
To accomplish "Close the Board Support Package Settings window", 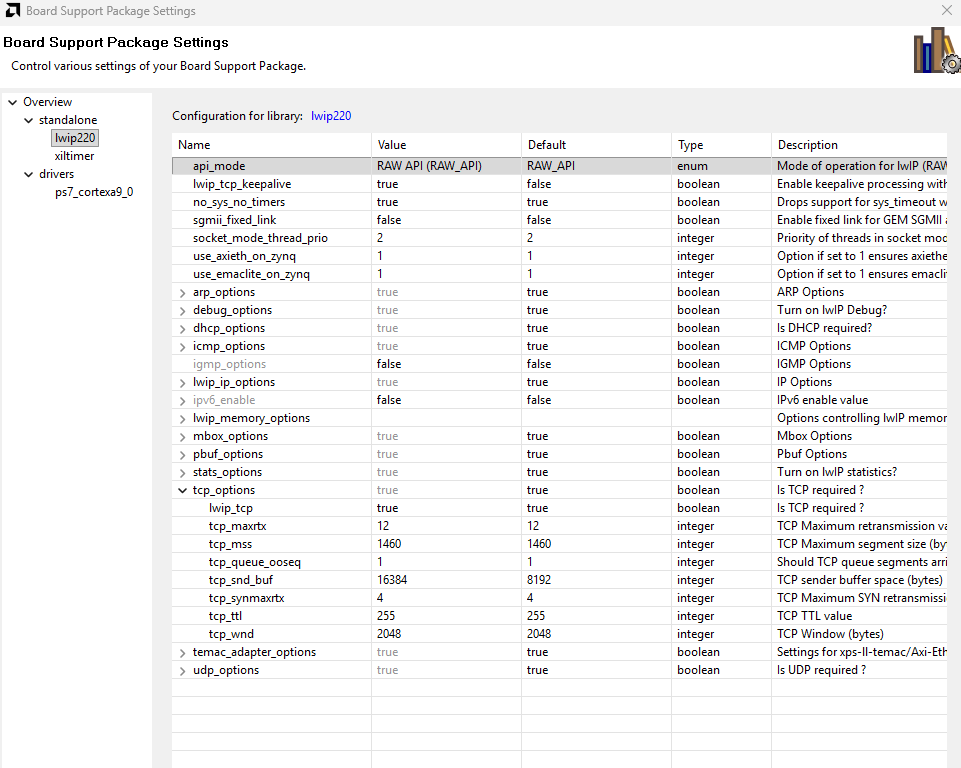I will point(946,10).
